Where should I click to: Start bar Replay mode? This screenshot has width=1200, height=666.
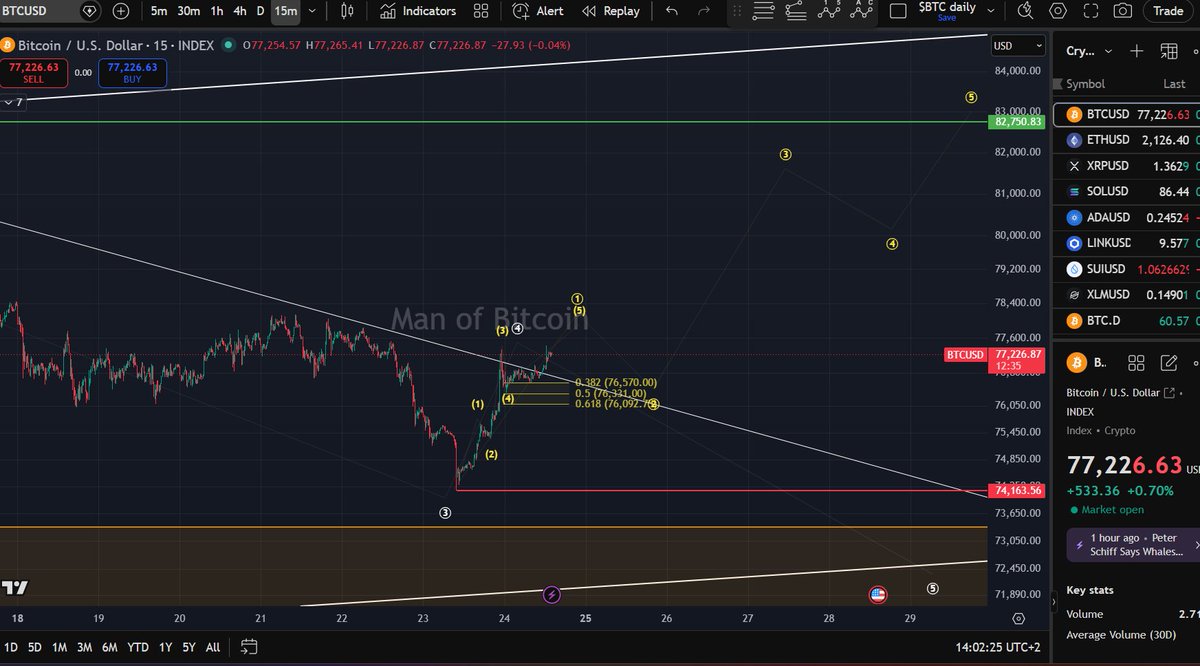pyautogui.click(x=610, y=11)
